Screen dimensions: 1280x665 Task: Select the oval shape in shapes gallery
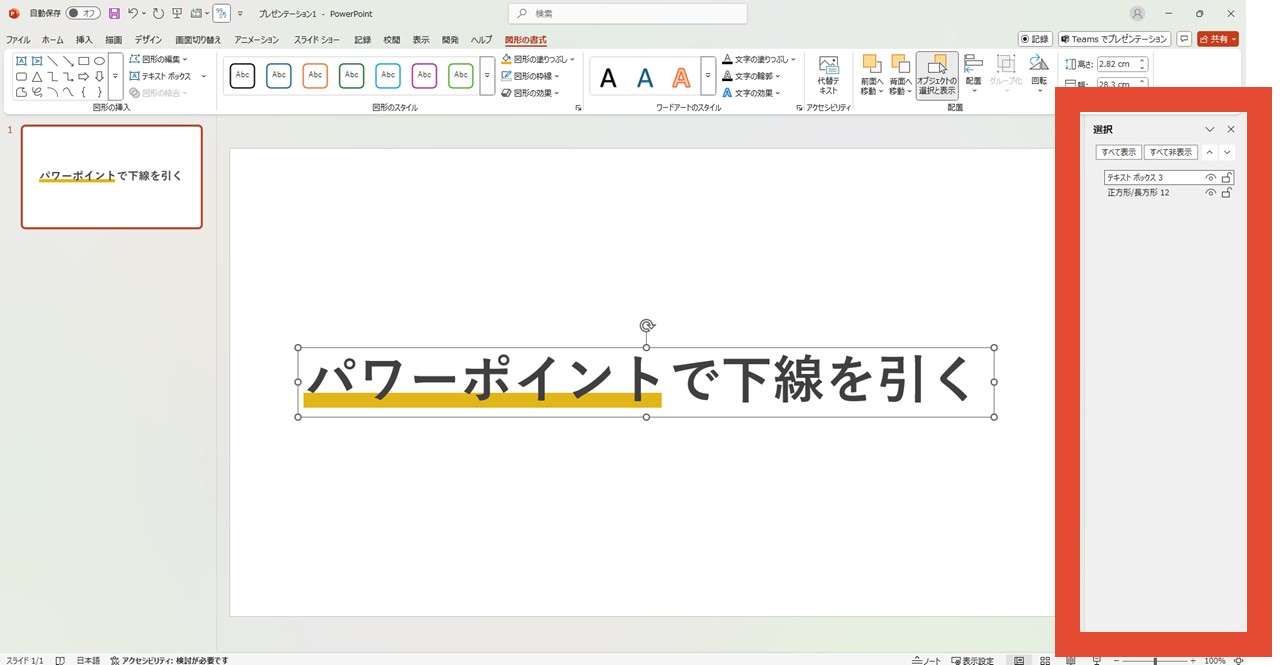click(99, 61)
